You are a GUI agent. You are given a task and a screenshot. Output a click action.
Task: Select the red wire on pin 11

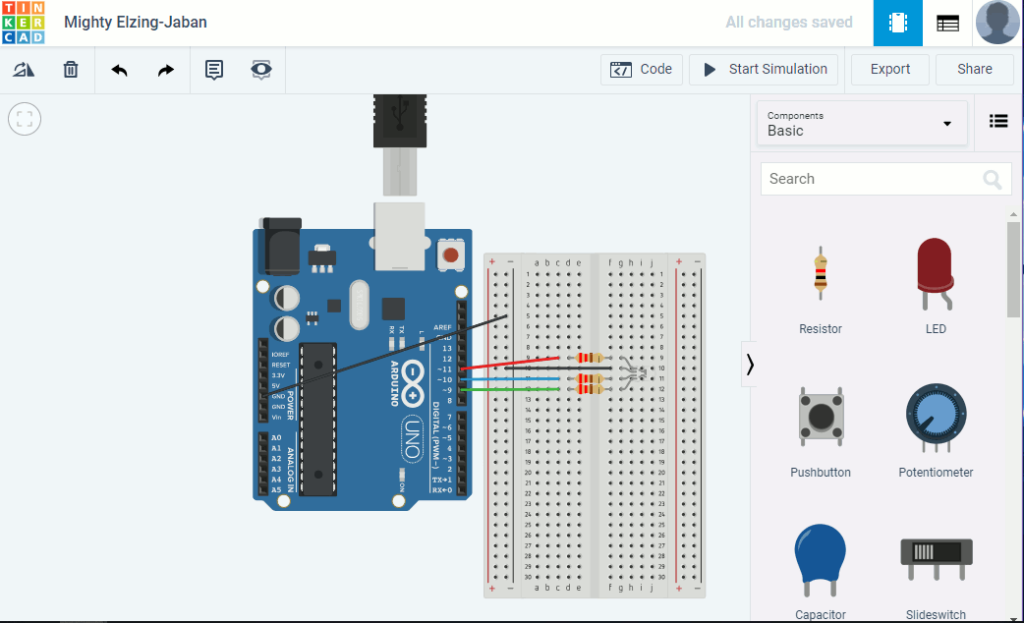(x=510, y=363)
